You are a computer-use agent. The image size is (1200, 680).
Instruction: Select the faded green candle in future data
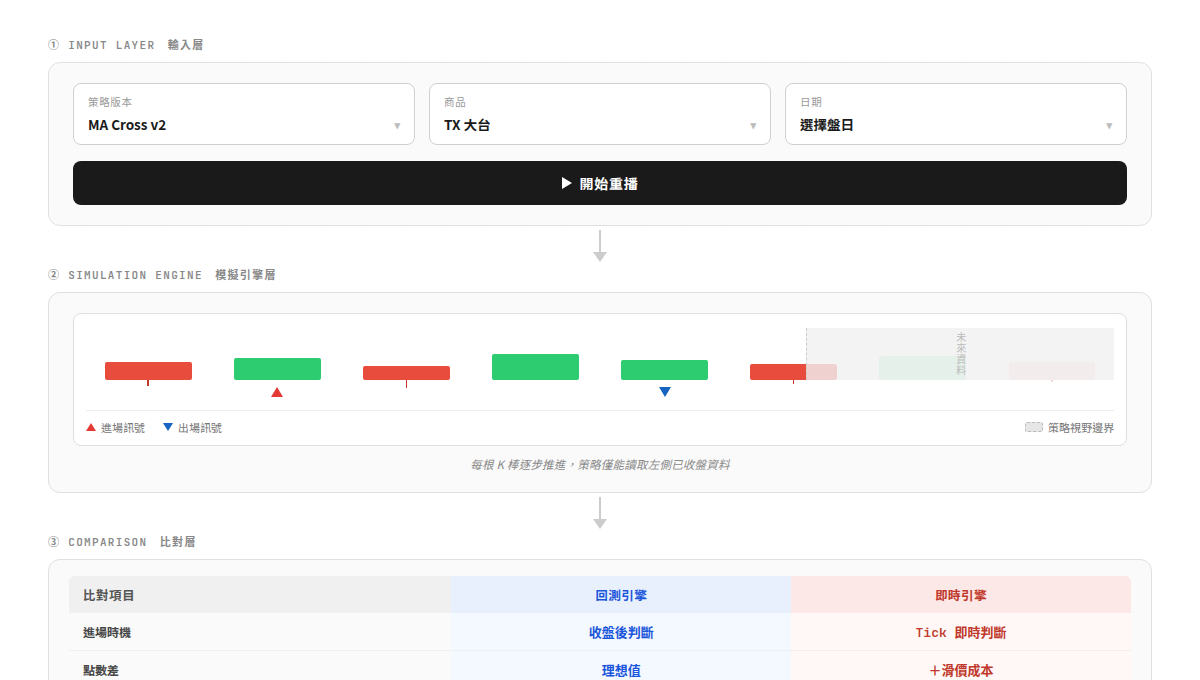(x=922, y=368)
